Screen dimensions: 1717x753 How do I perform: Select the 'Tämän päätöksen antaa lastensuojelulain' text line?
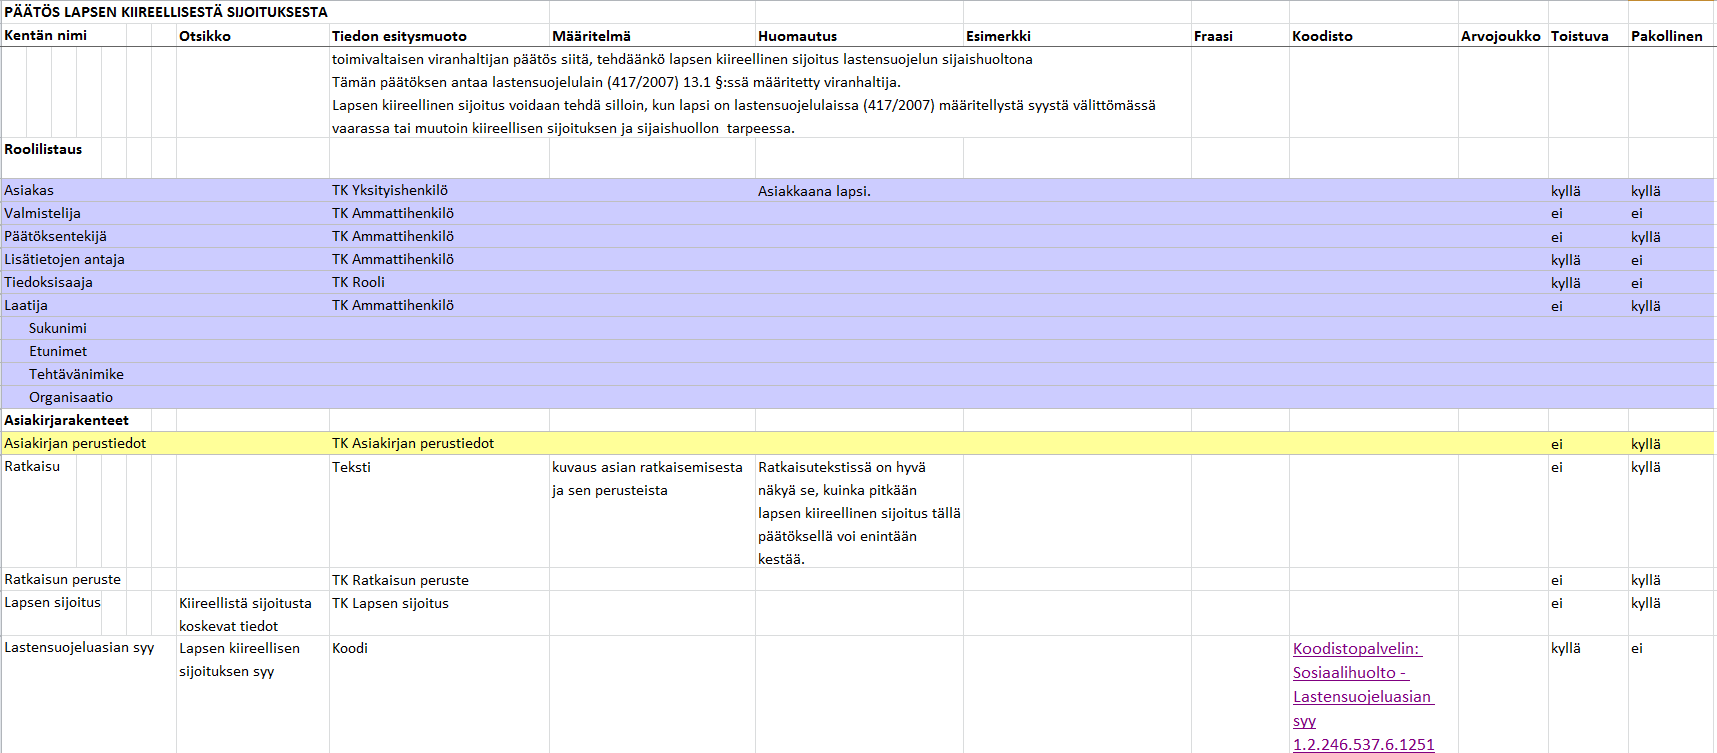pos(616,82)
